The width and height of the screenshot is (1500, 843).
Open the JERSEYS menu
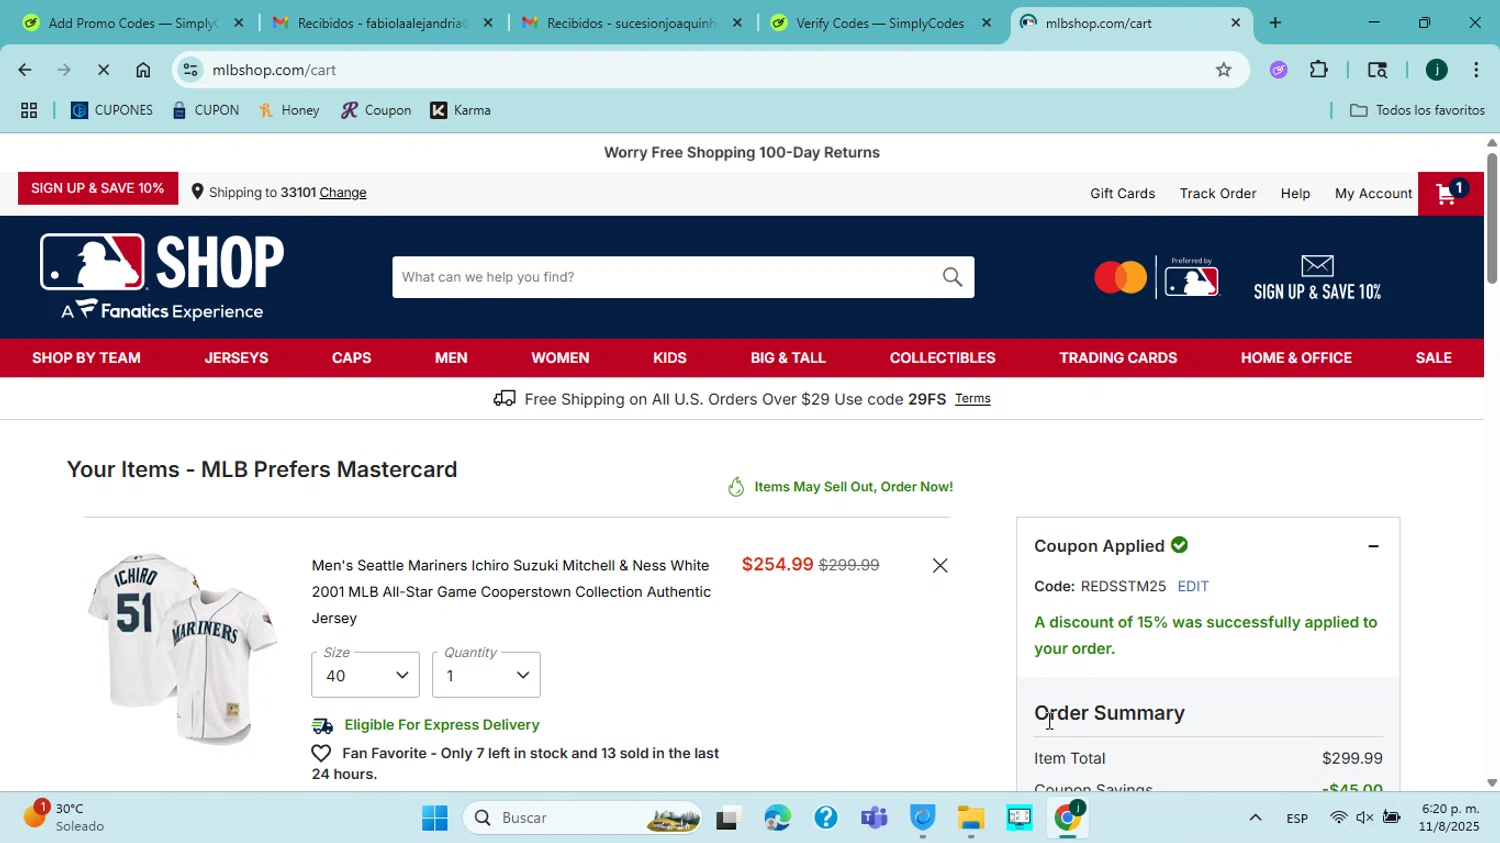[x=236, y=358]
